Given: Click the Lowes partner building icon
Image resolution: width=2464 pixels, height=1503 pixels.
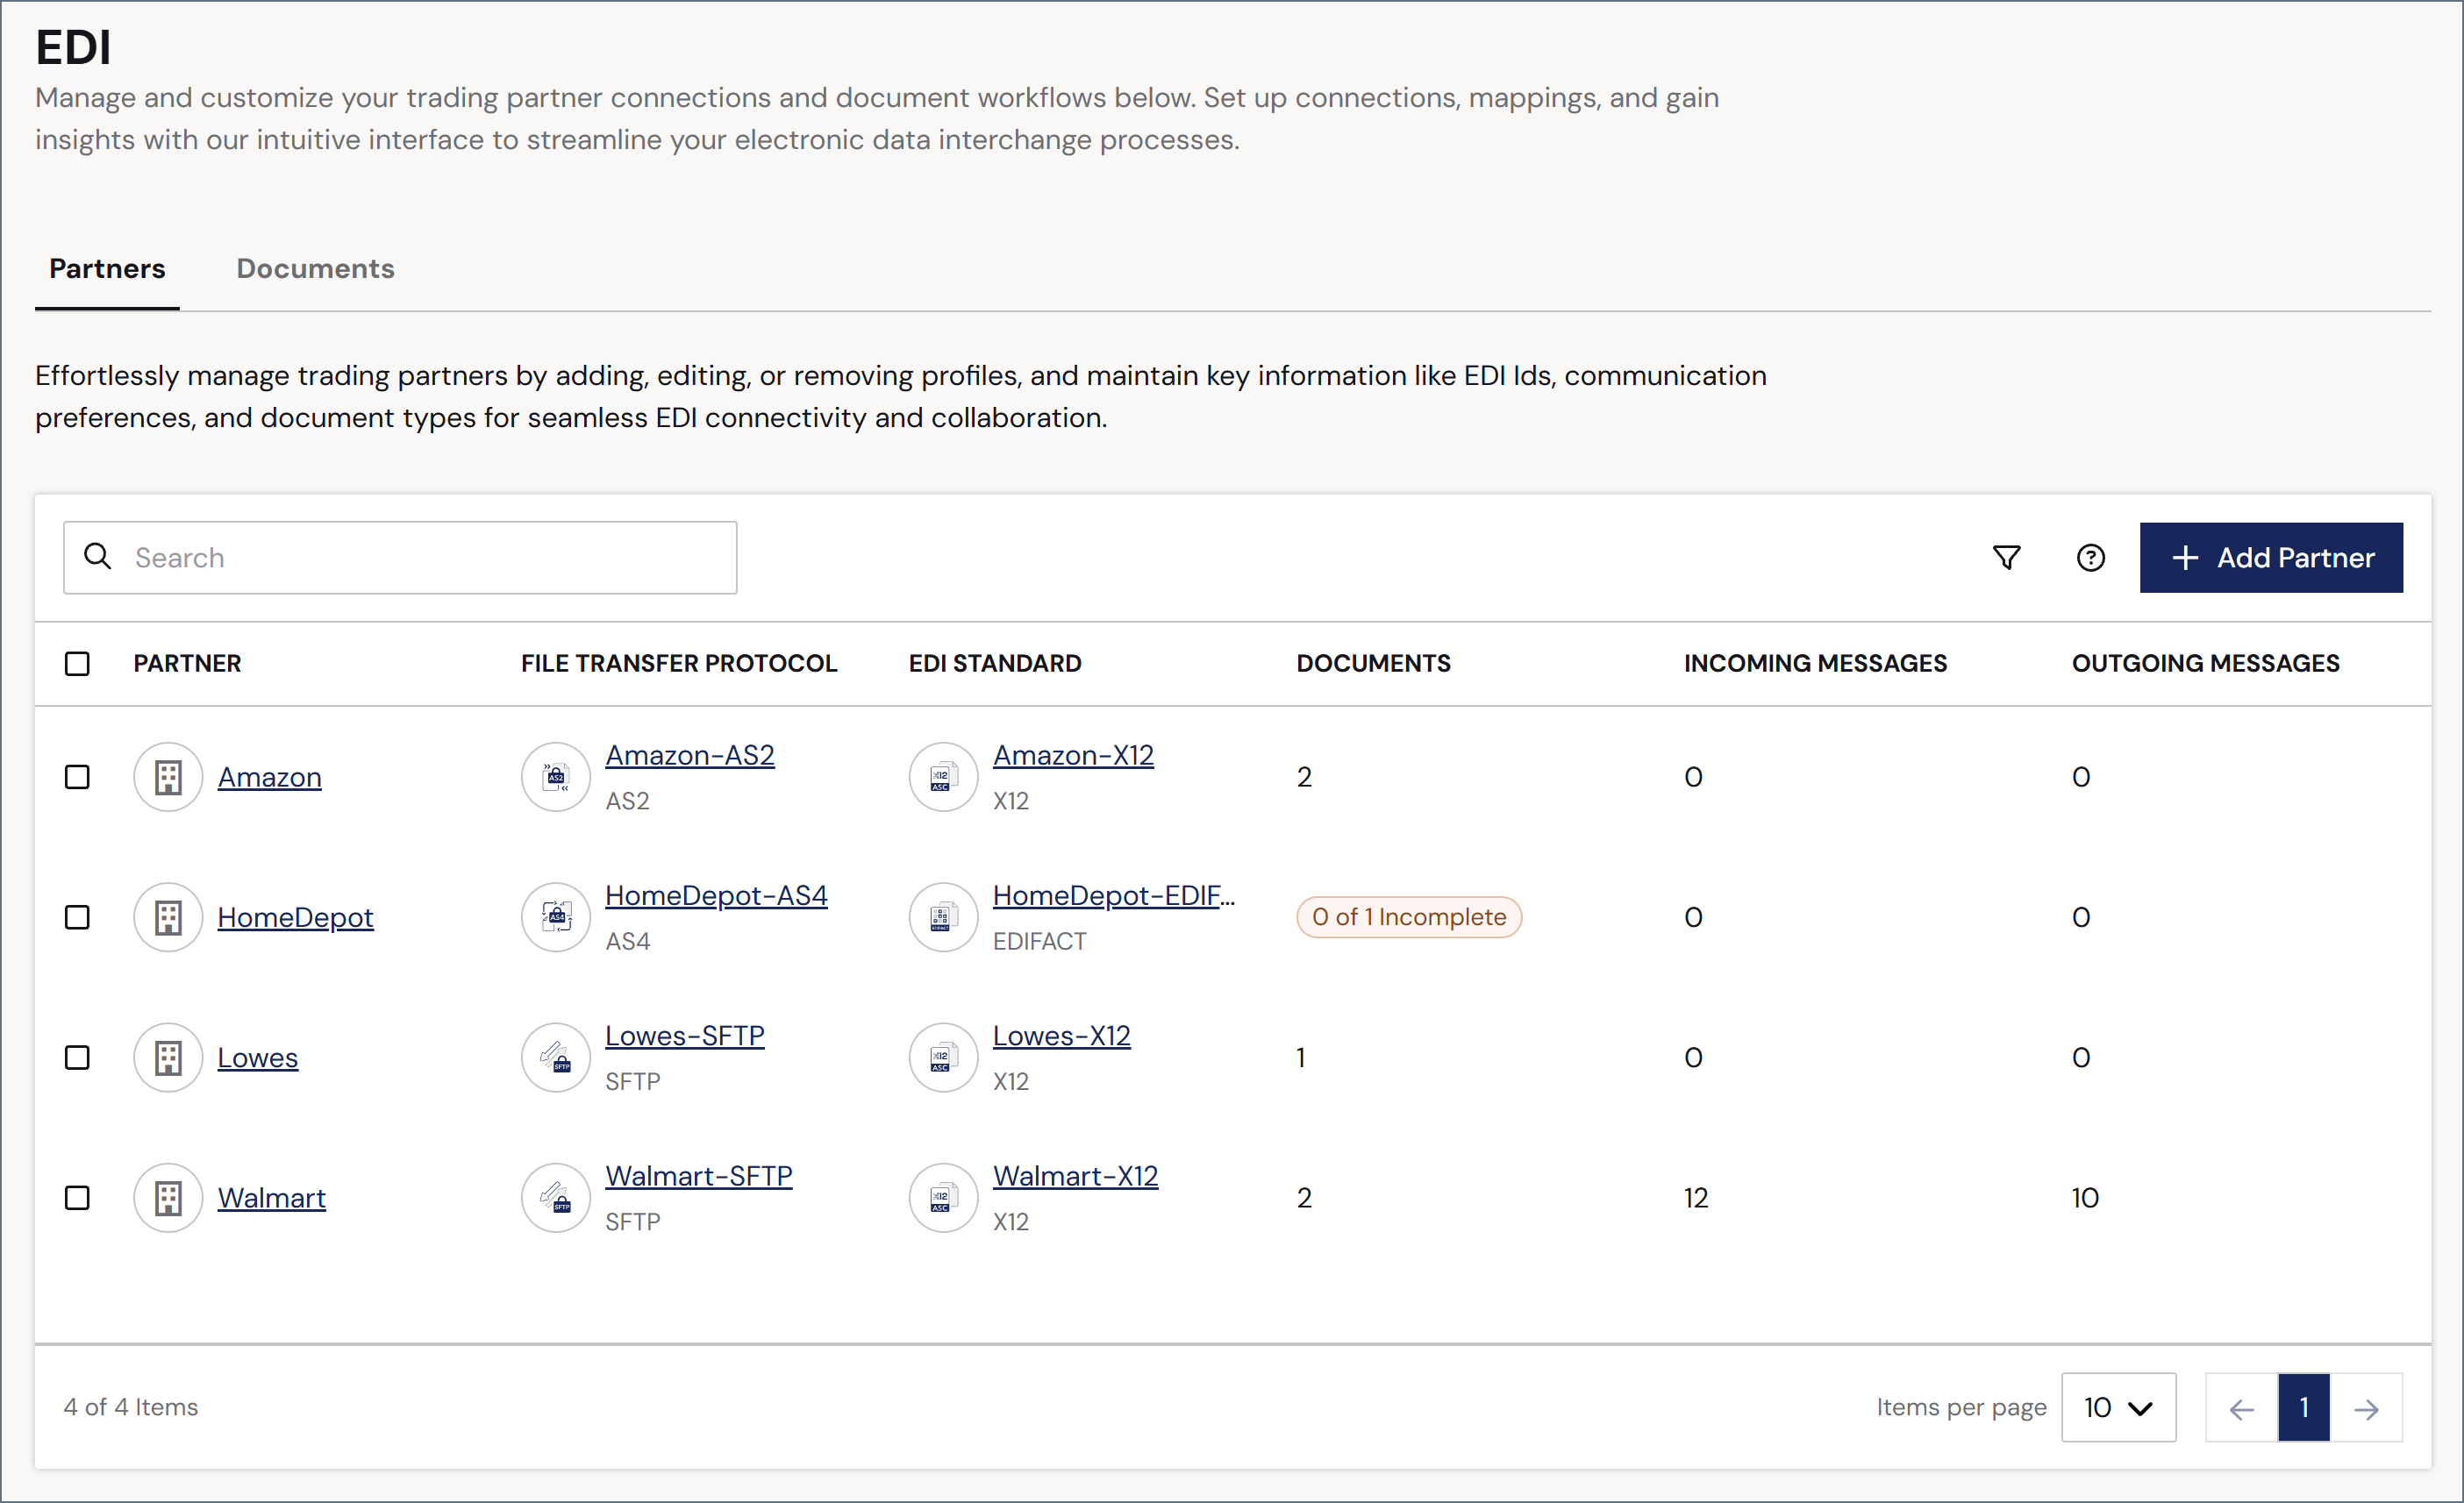Looking at the screenshot, I should (x=168, y=1057).
